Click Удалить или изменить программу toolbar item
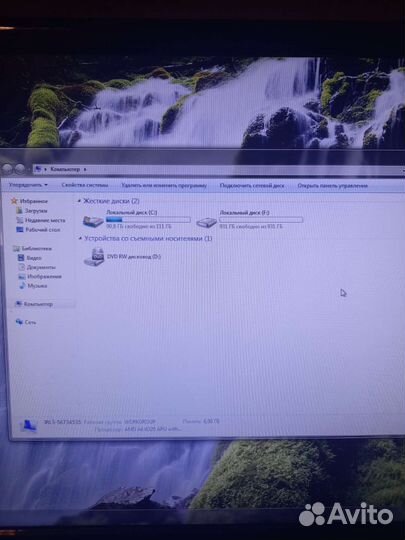Image resolution: width=405 pixels, height=540 pixels. (164, 186)
